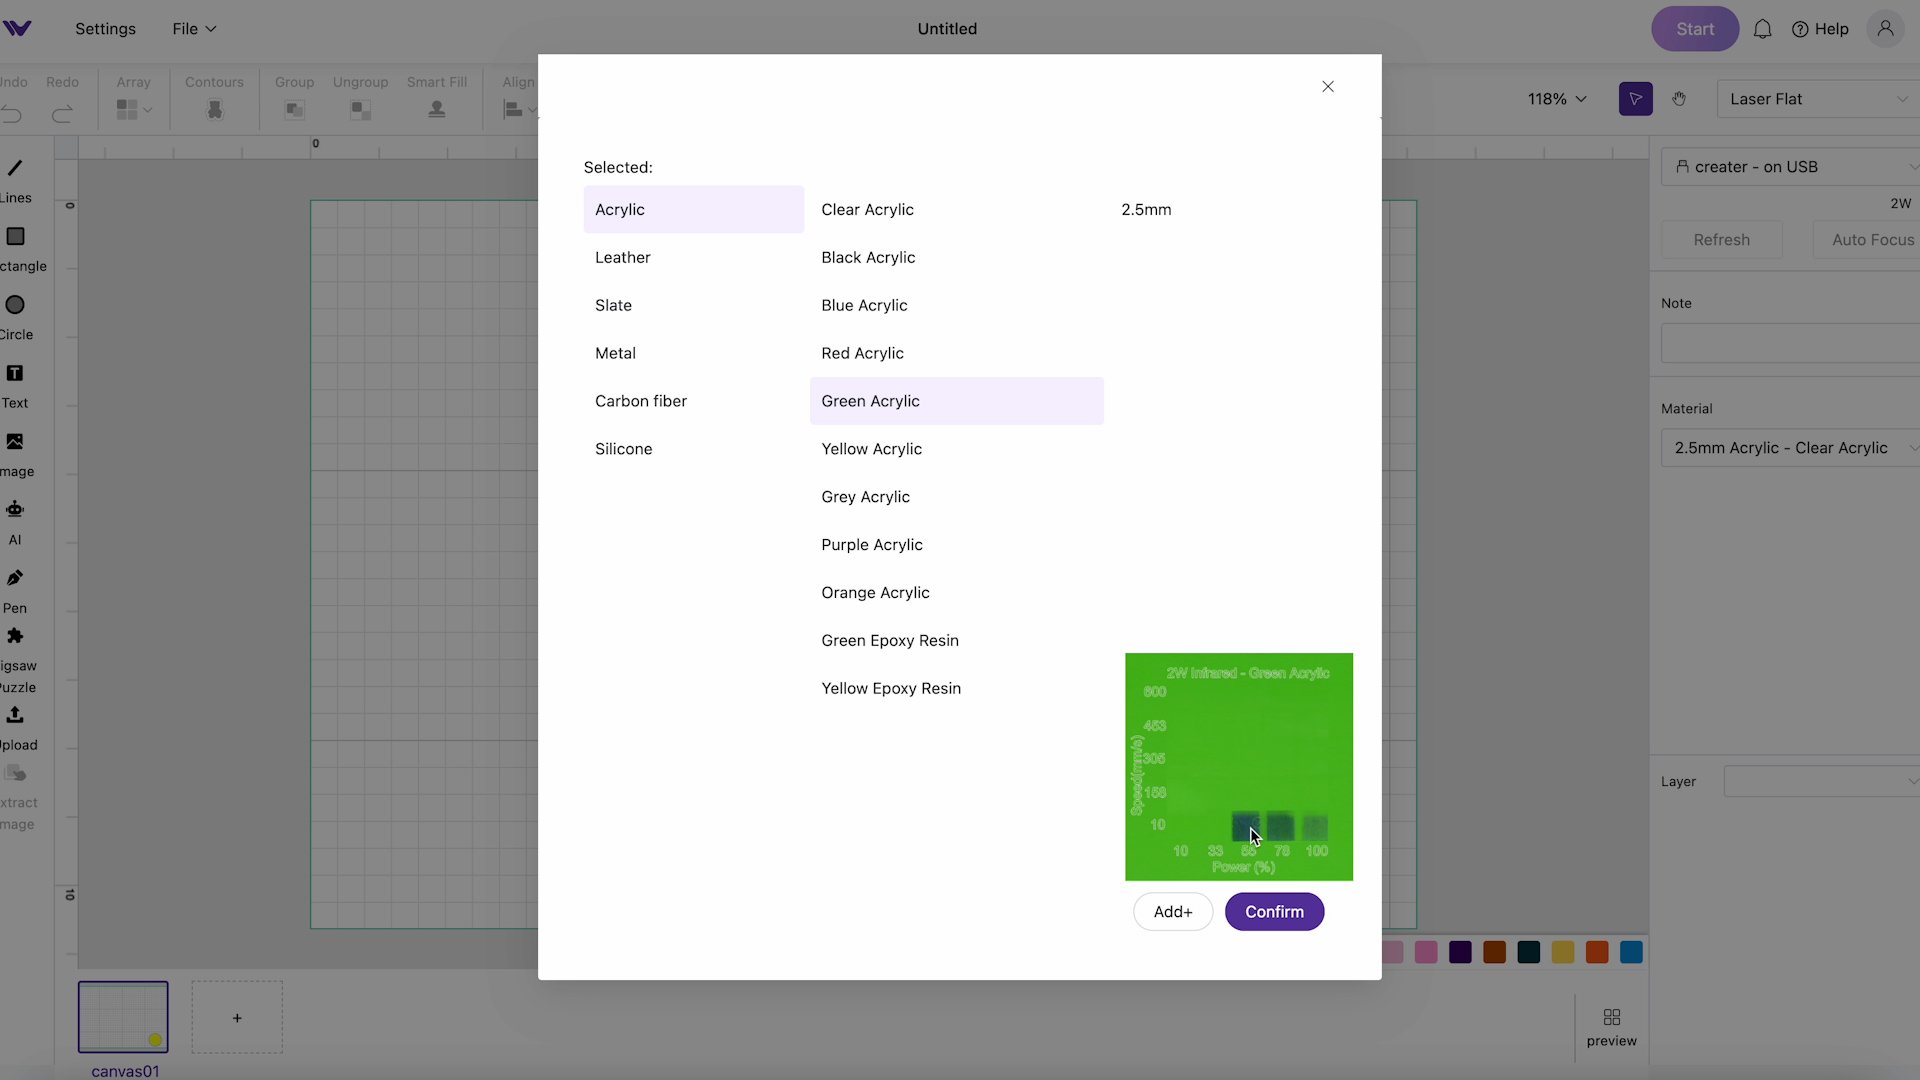Click the Settings menu item

coord(105,28)
